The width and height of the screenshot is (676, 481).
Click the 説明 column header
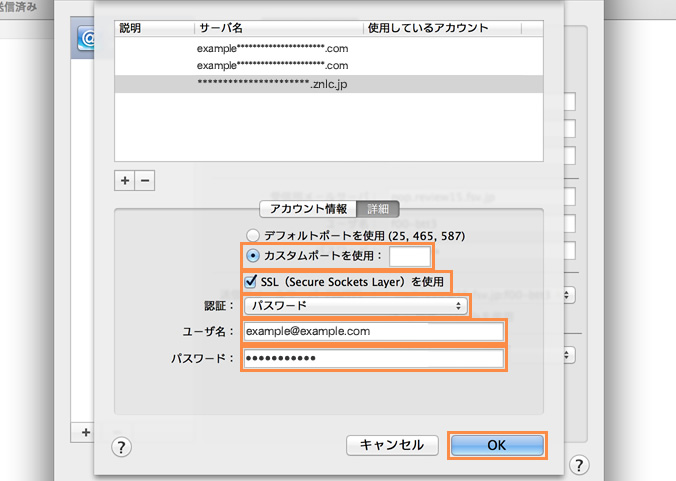click(x=154, y=28)
